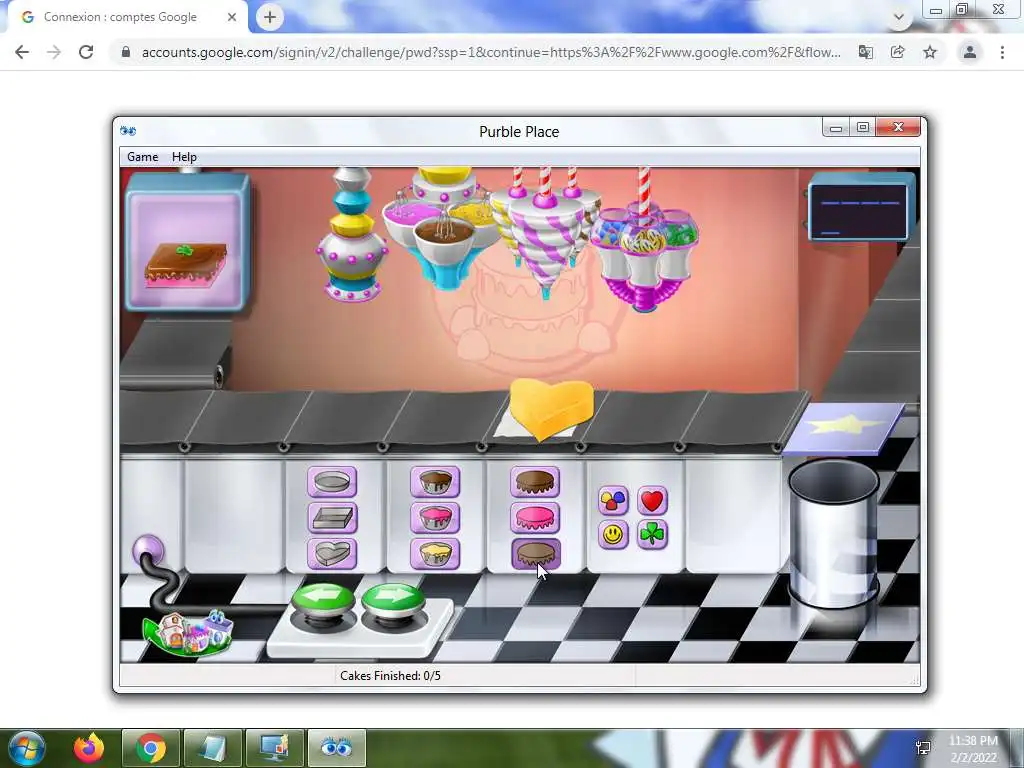Close the Connexion comptes Google tab

pyautogui.click(x=232, y=17)
